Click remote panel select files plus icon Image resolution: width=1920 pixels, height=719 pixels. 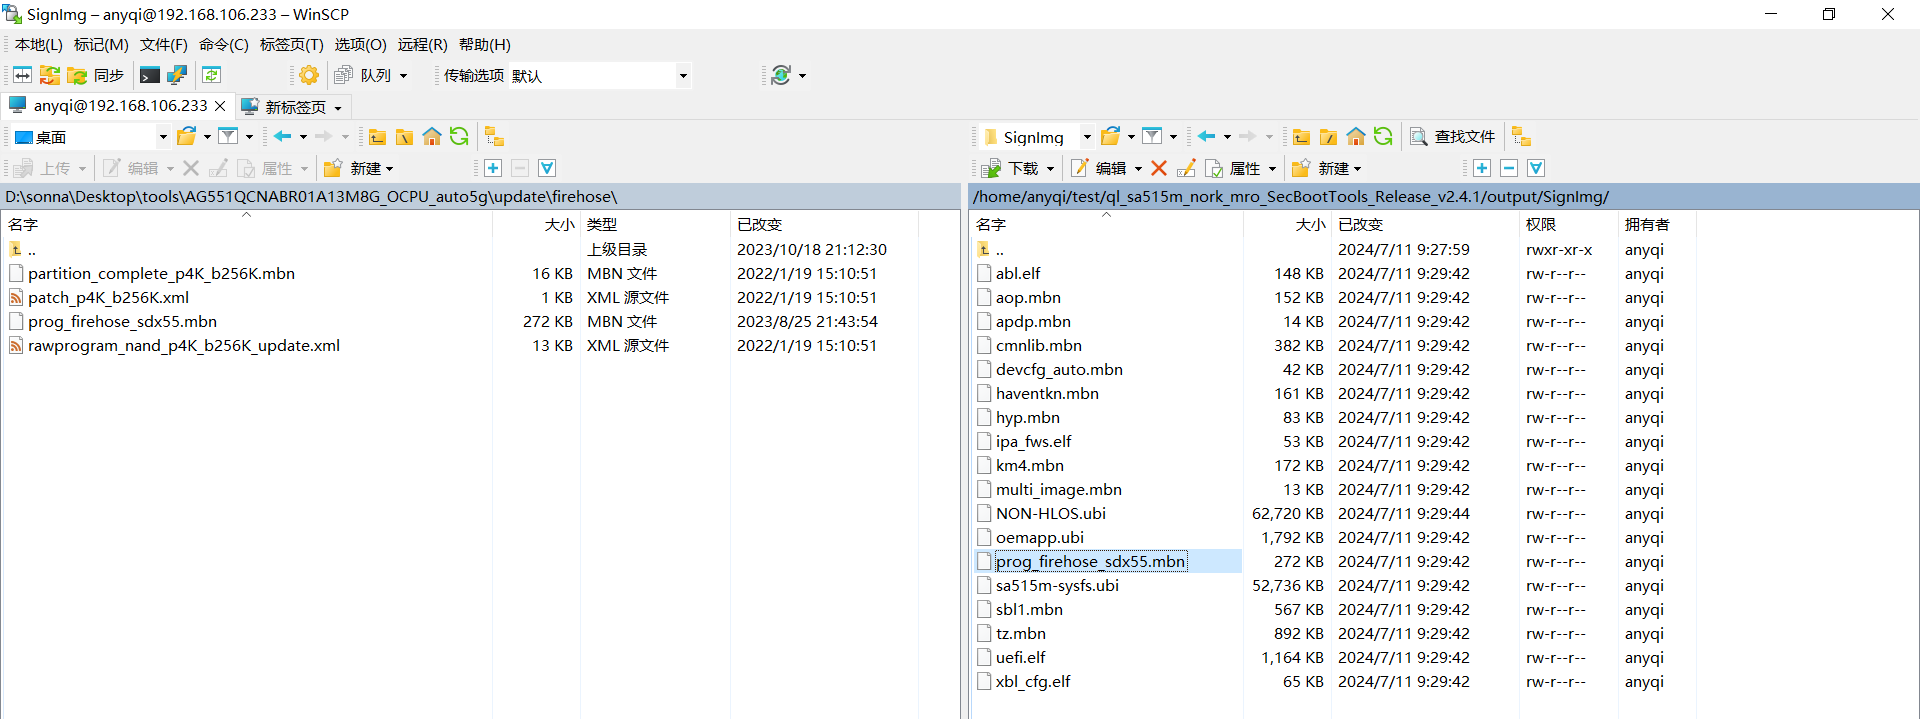[x=1482, y=168]
